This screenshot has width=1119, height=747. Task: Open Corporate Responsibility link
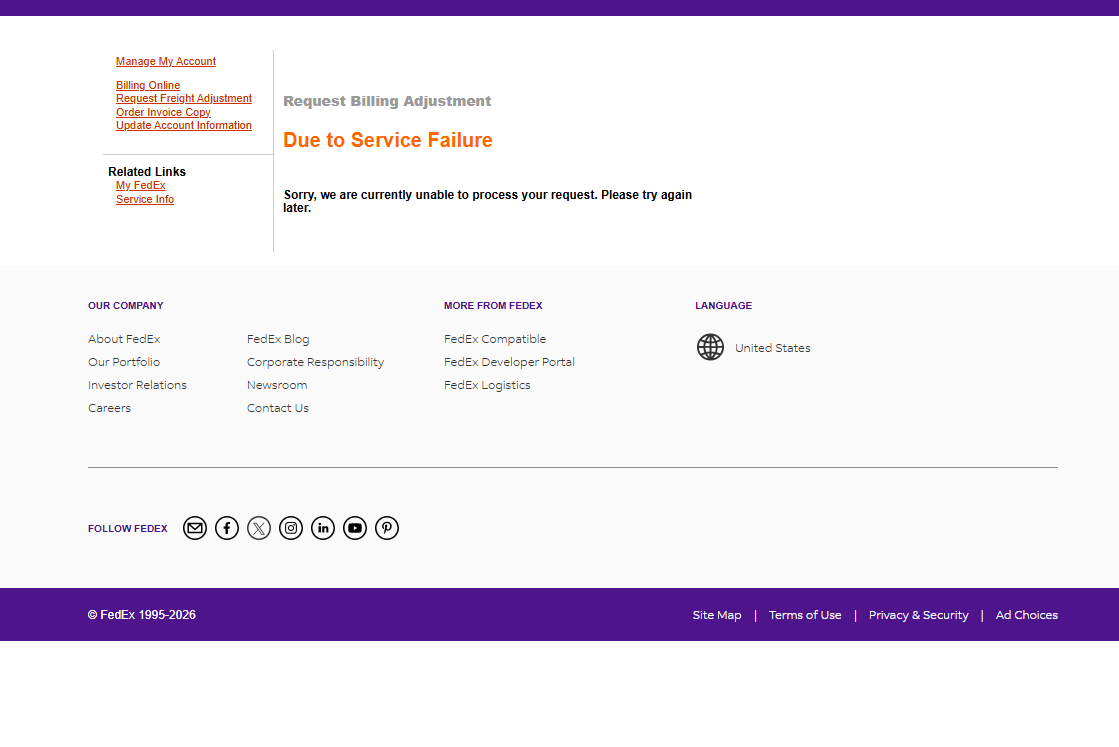click(315, 362)
